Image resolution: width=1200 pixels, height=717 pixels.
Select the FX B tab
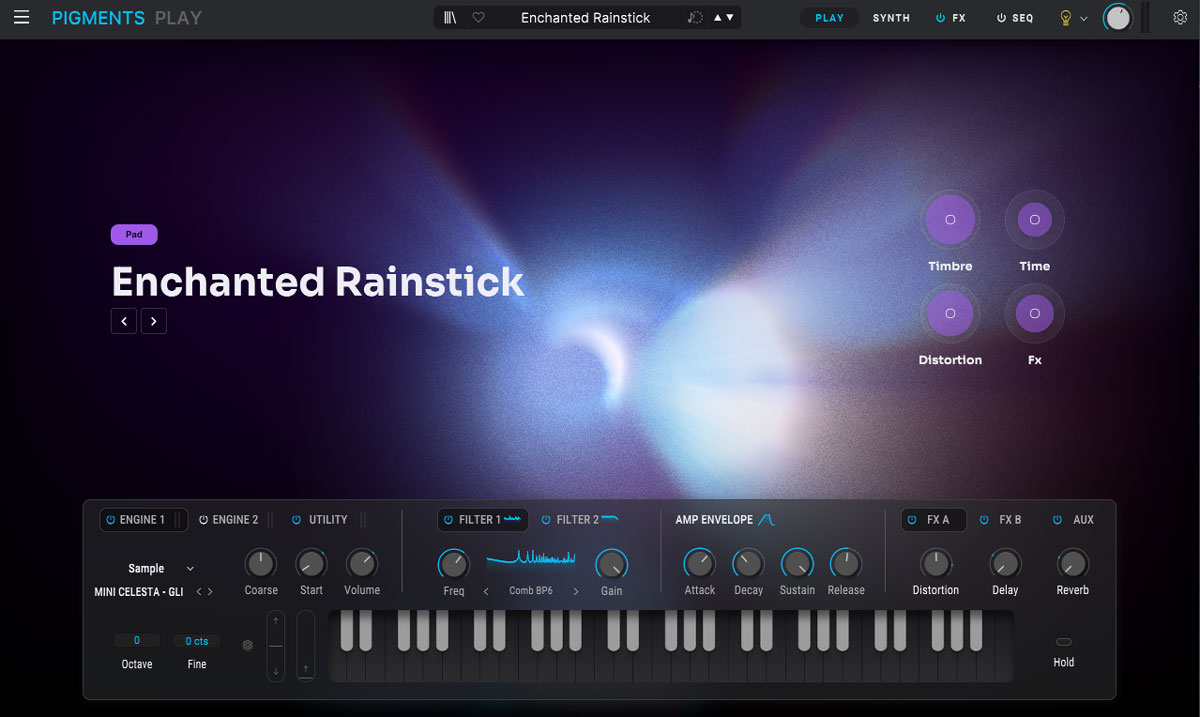point(1010,520)
